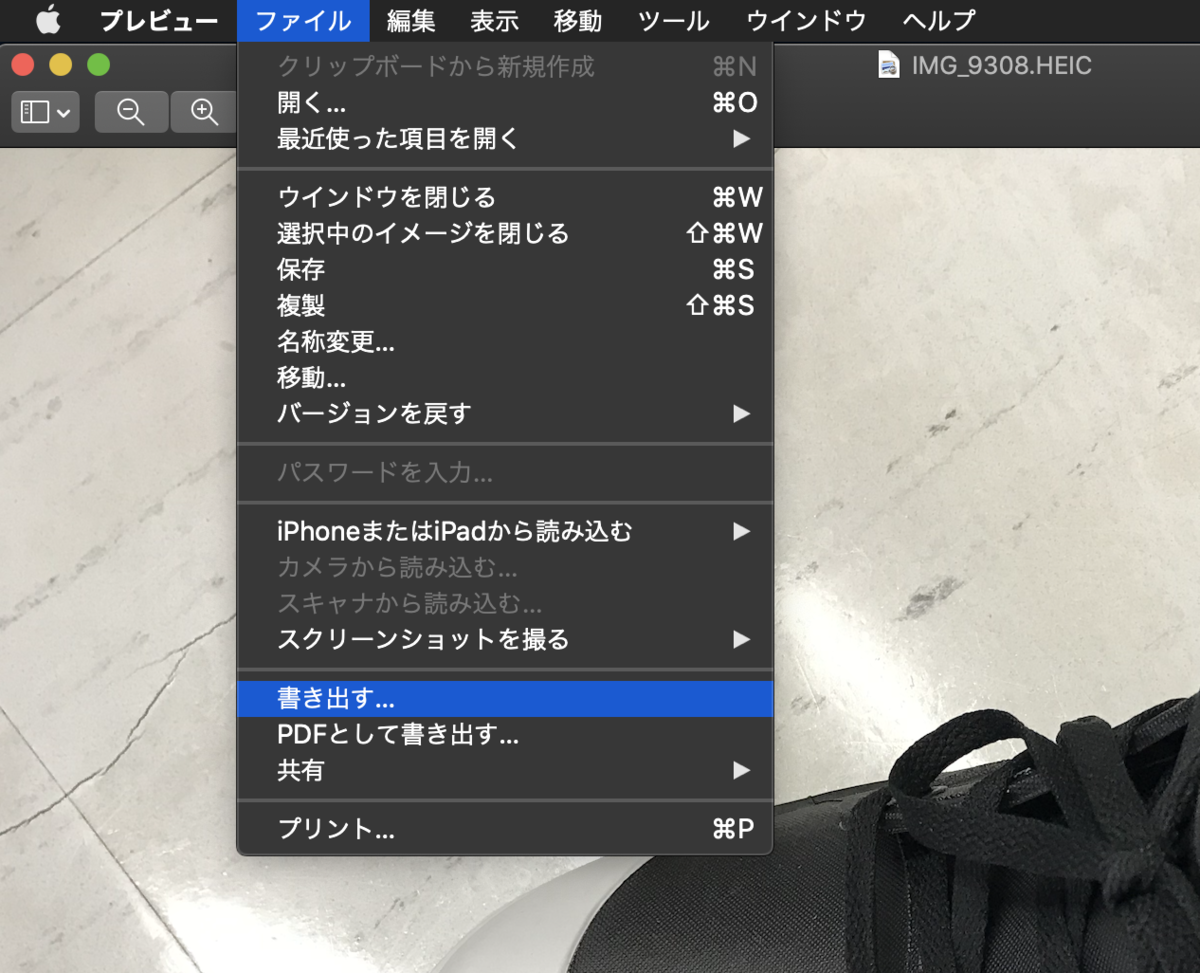Select 書き出す... from the File menu
The height and width of the screenshot is (973, 1200).
[335, 699]
